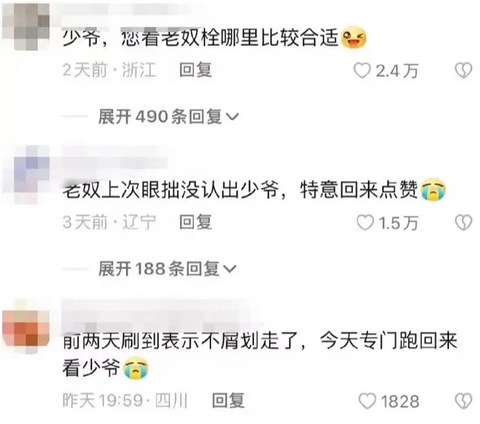Tap the winking emoji in first comment
Image resolution: width=480 pixels, height=424 pixels.
point(353,37)
